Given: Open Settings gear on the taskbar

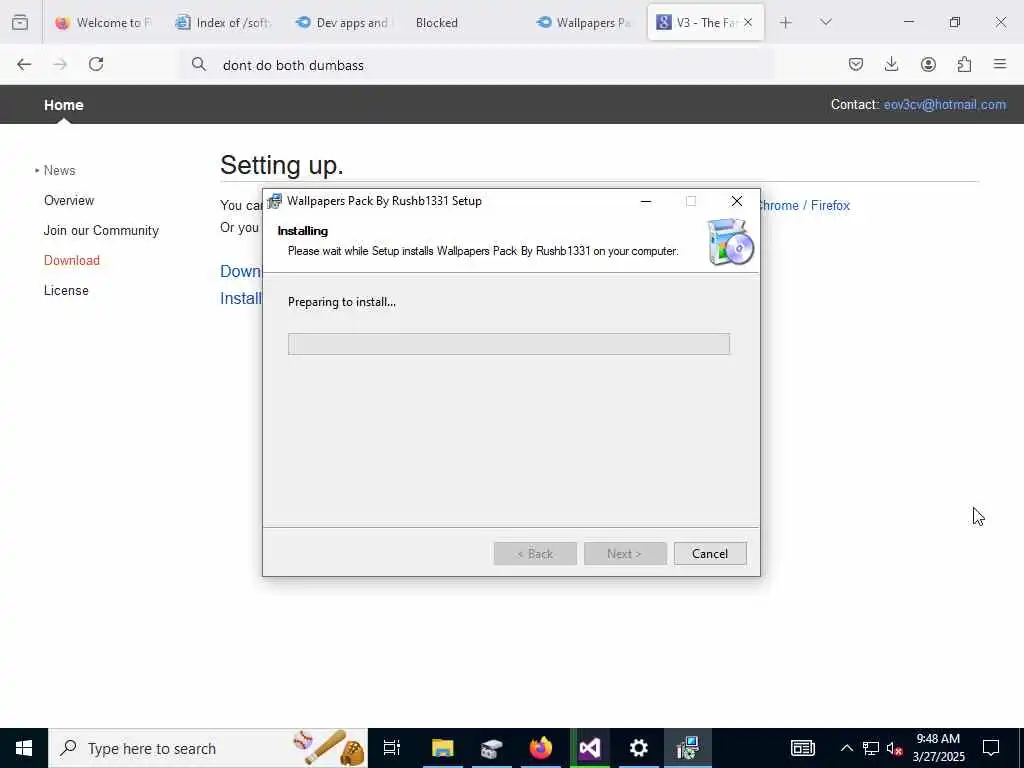Looking at the screenshot, I should pos(639,748).
